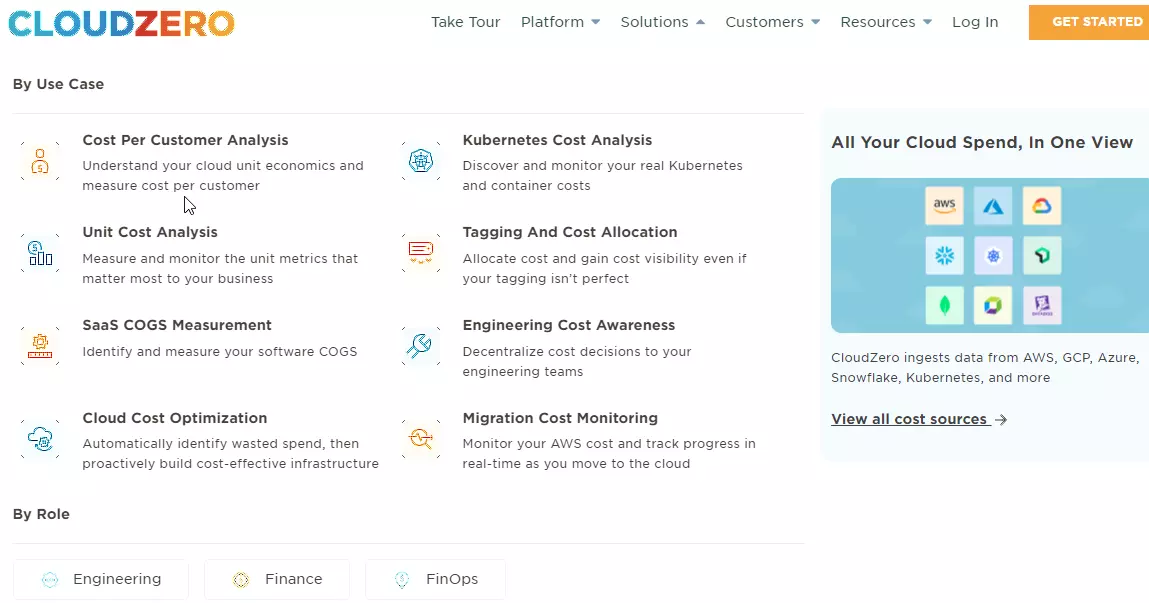Click the AWS logo tile

943,205
